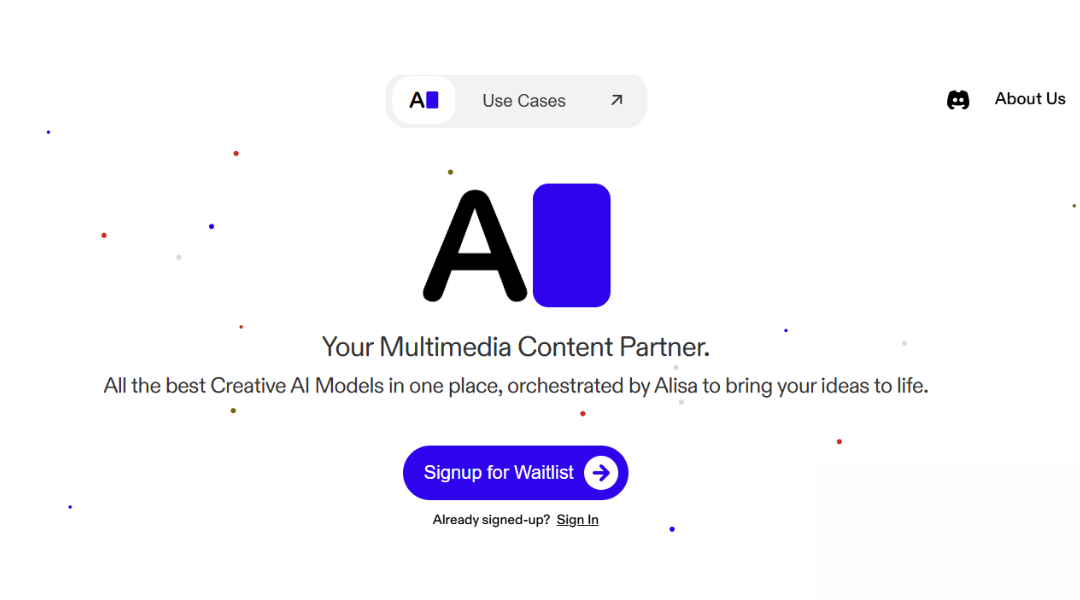Follow the Sign In link

point(577,520)
